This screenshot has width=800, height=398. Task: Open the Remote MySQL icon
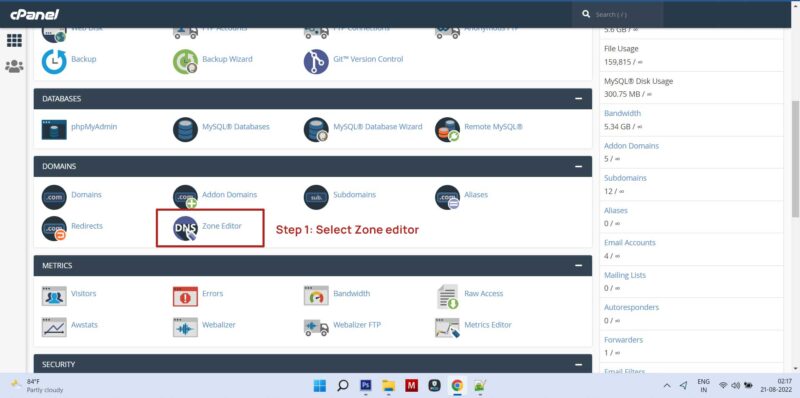pos(447,130)
